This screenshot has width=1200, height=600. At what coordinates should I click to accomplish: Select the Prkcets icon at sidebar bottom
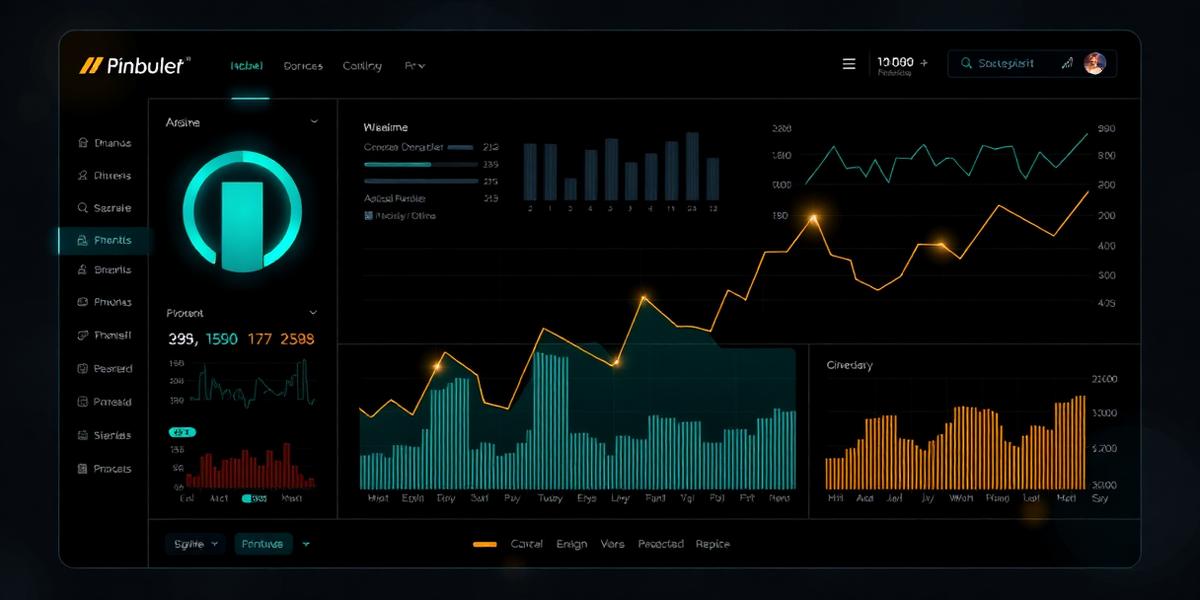pos(85,468)
